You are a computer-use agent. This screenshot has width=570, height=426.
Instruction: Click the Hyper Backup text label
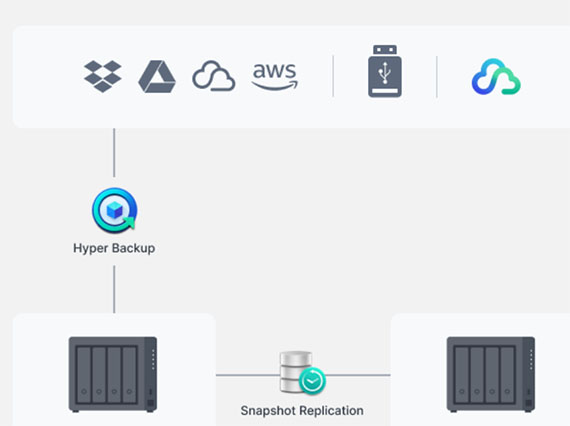point(114,248)
